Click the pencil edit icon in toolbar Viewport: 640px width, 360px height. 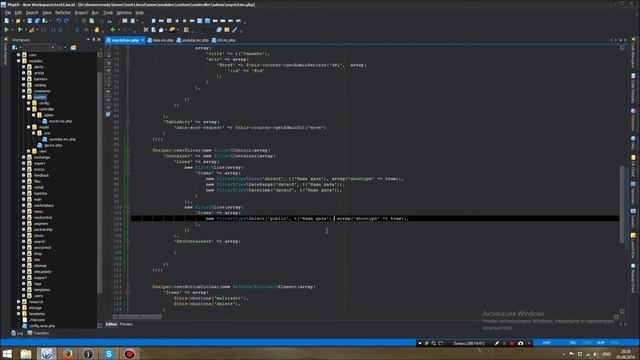coord(235,30)
